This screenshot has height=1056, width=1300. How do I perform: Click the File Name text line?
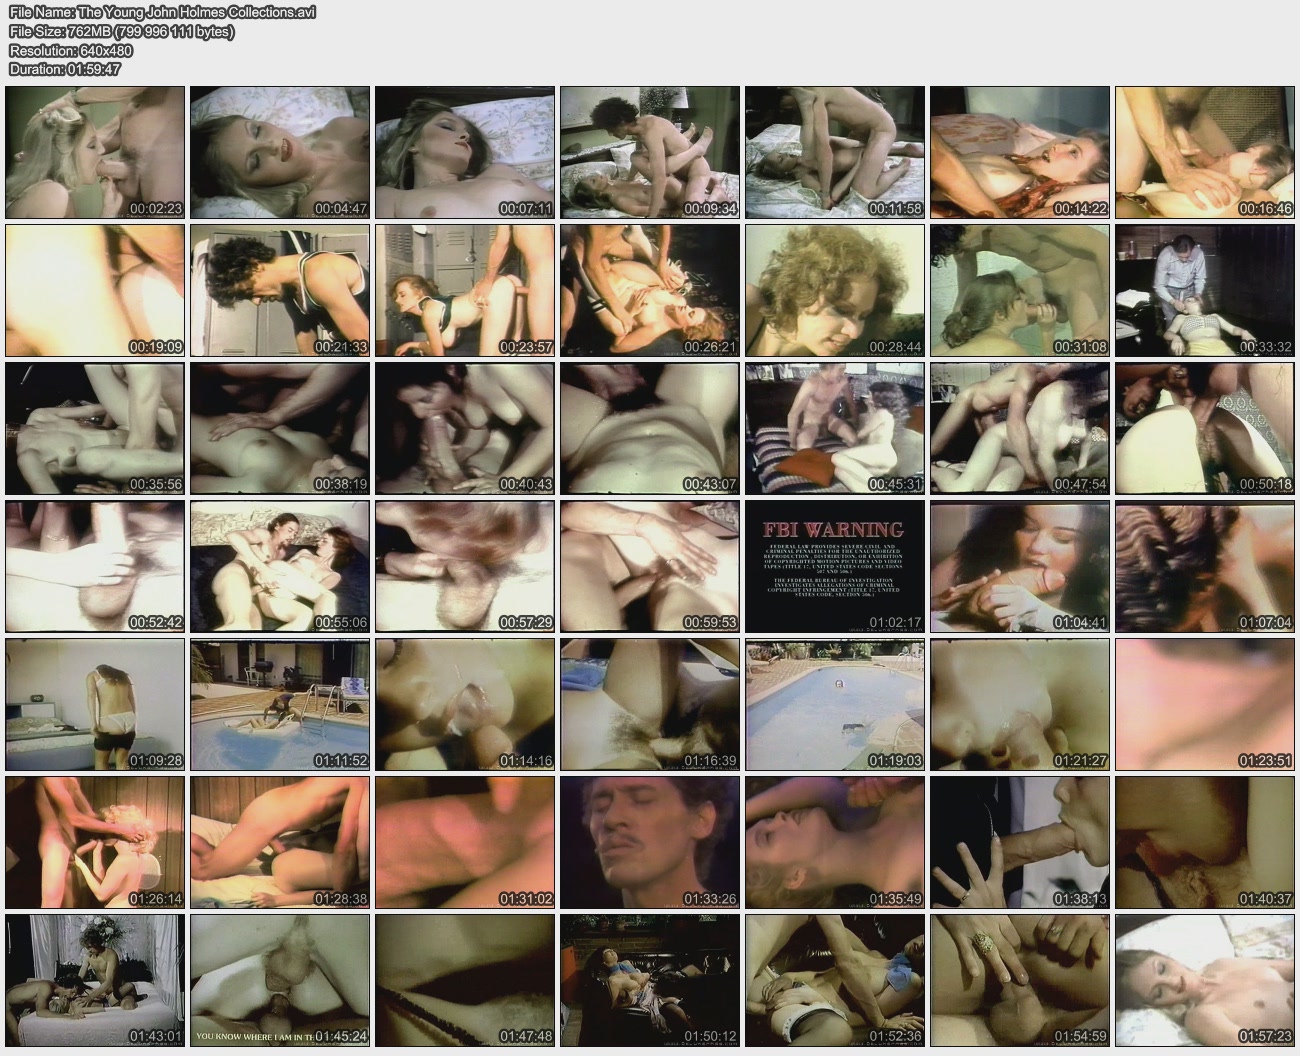[x=162, y=13]
